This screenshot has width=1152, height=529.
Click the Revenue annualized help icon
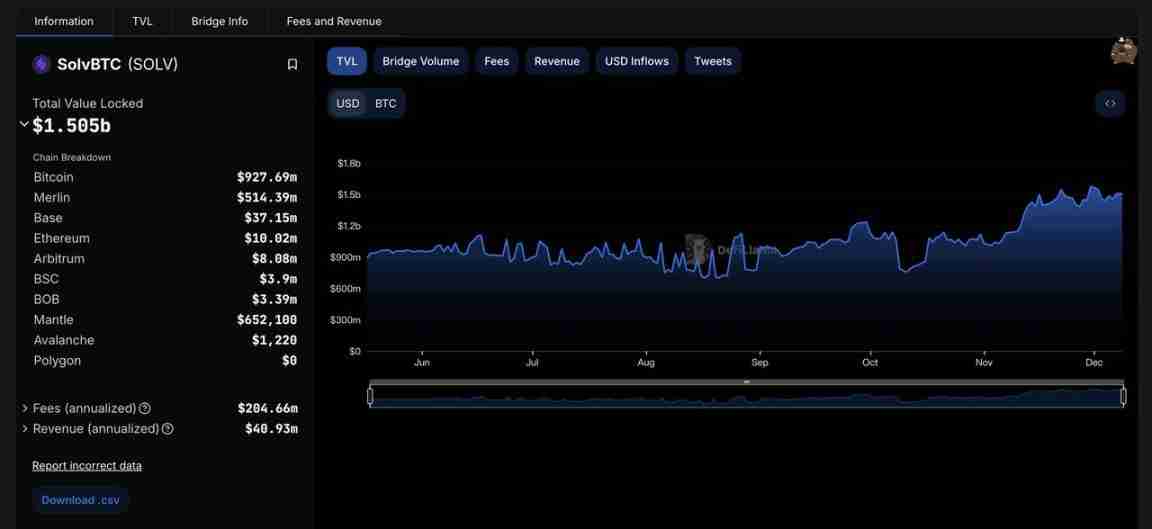(x=167, y=429)
